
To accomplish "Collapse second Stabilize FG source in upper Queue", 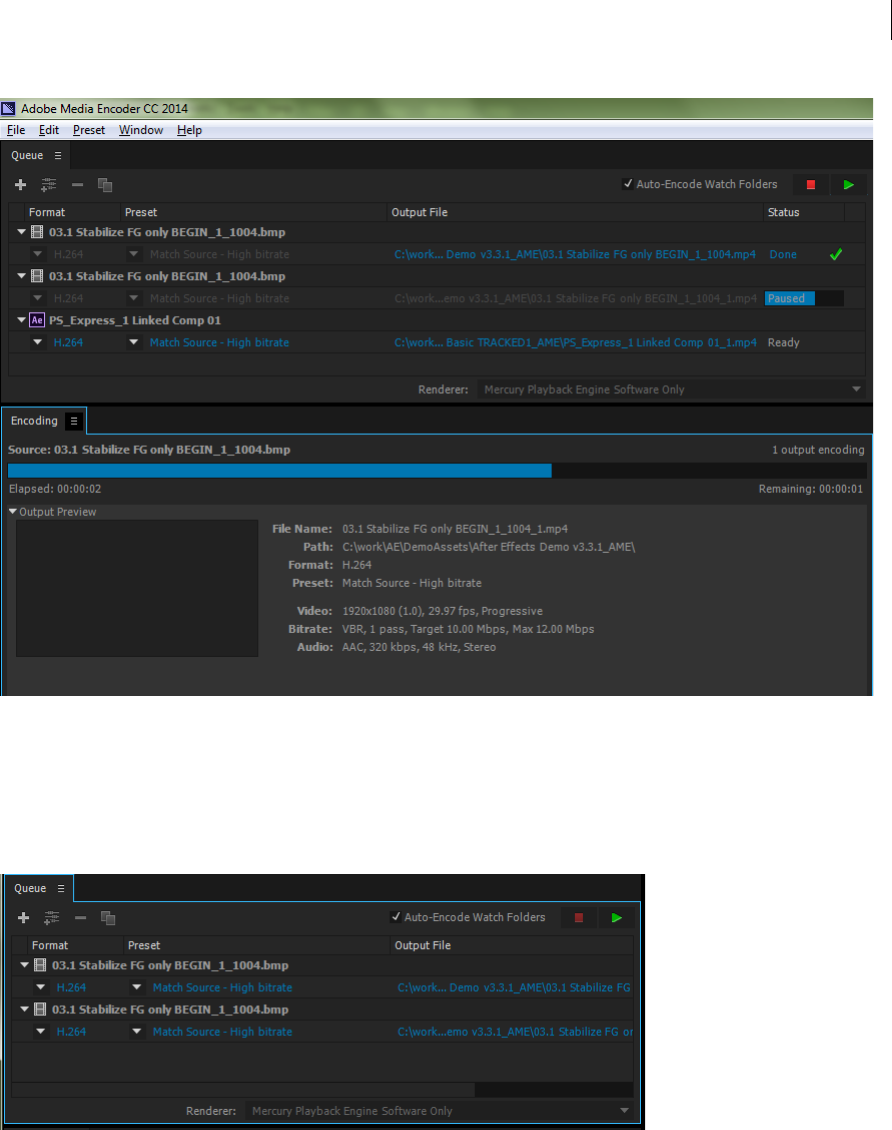I will [x=21, y=276].
